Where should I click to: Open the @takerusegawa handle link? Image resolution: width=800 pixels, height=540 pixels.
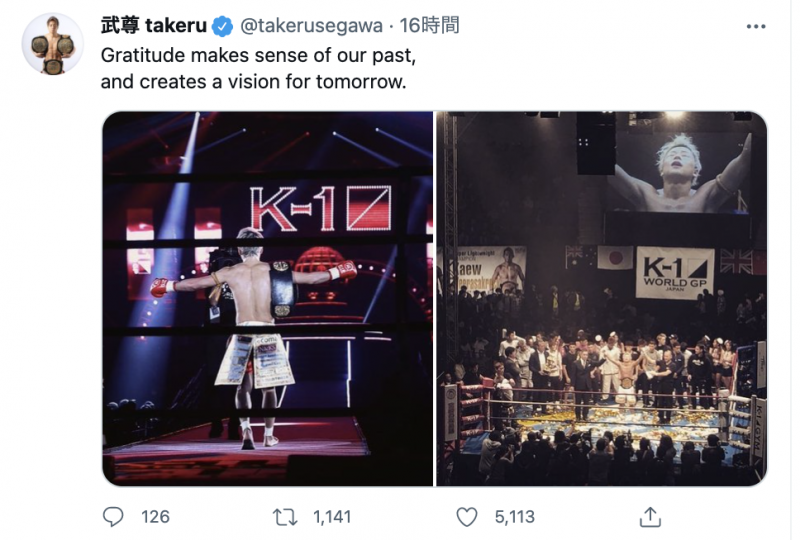(300, 26)
